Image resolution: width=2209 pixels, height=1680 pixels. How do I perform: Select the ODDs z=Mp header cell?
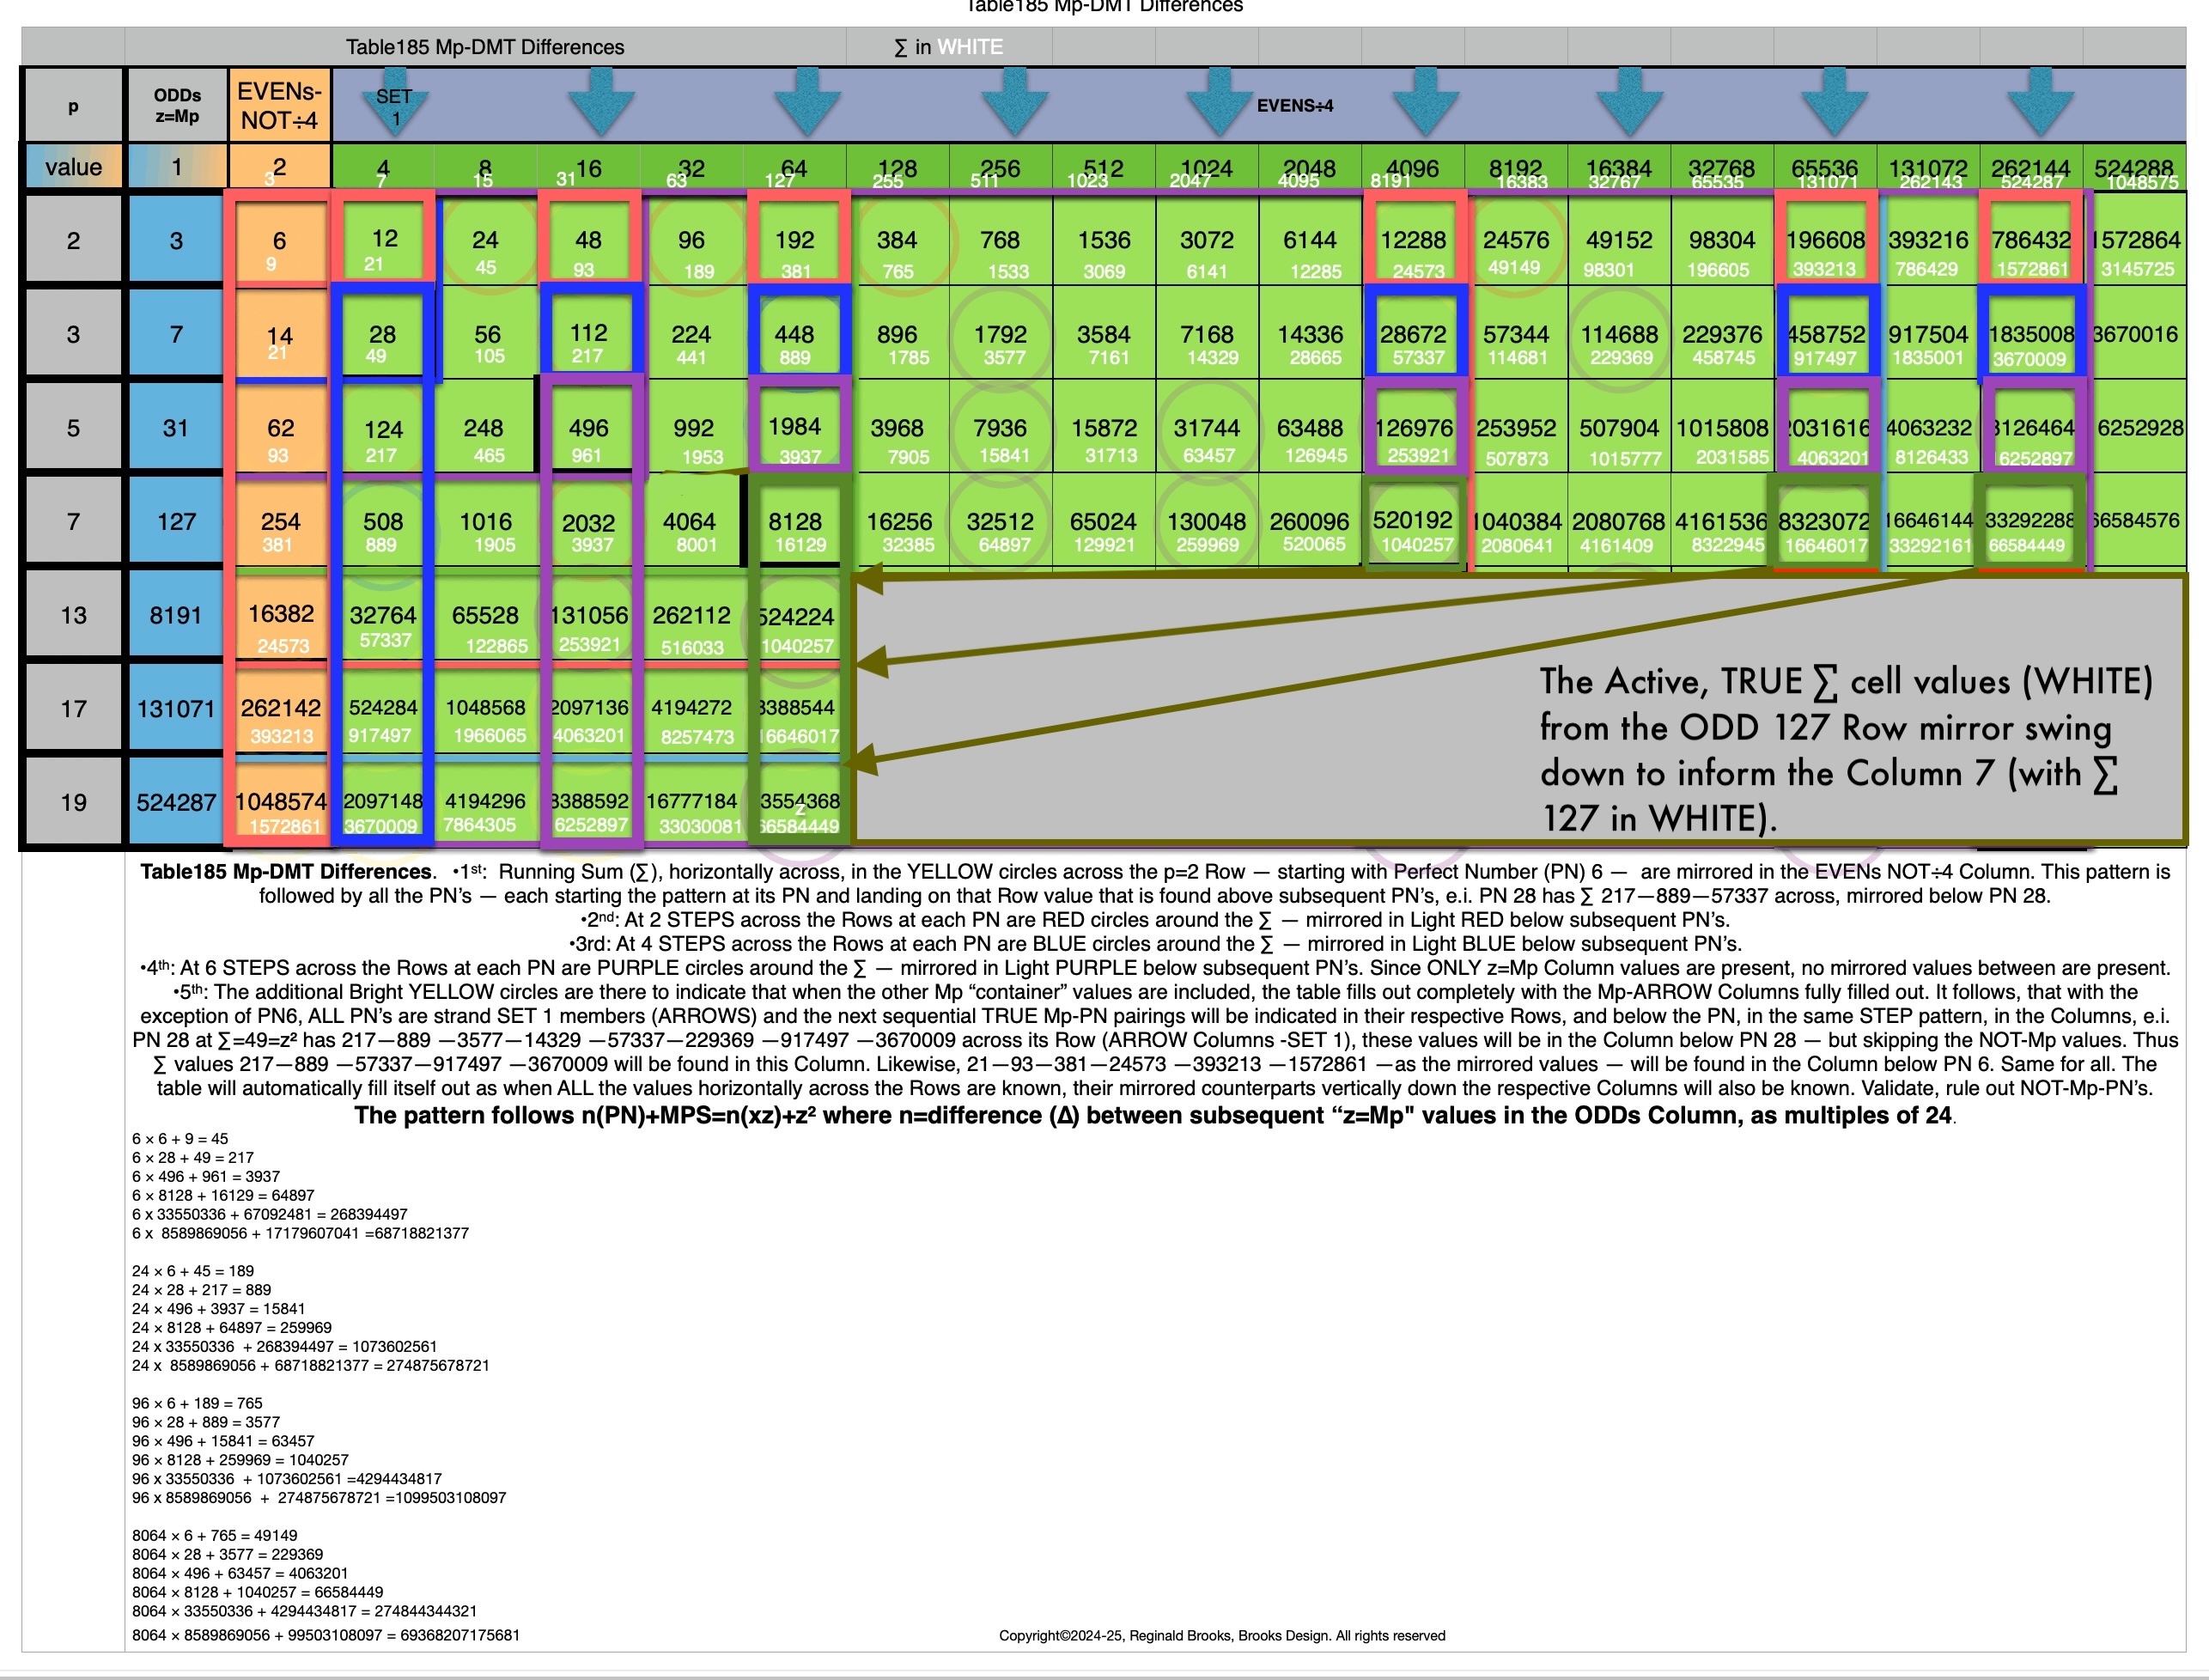(x=177, y=106)
